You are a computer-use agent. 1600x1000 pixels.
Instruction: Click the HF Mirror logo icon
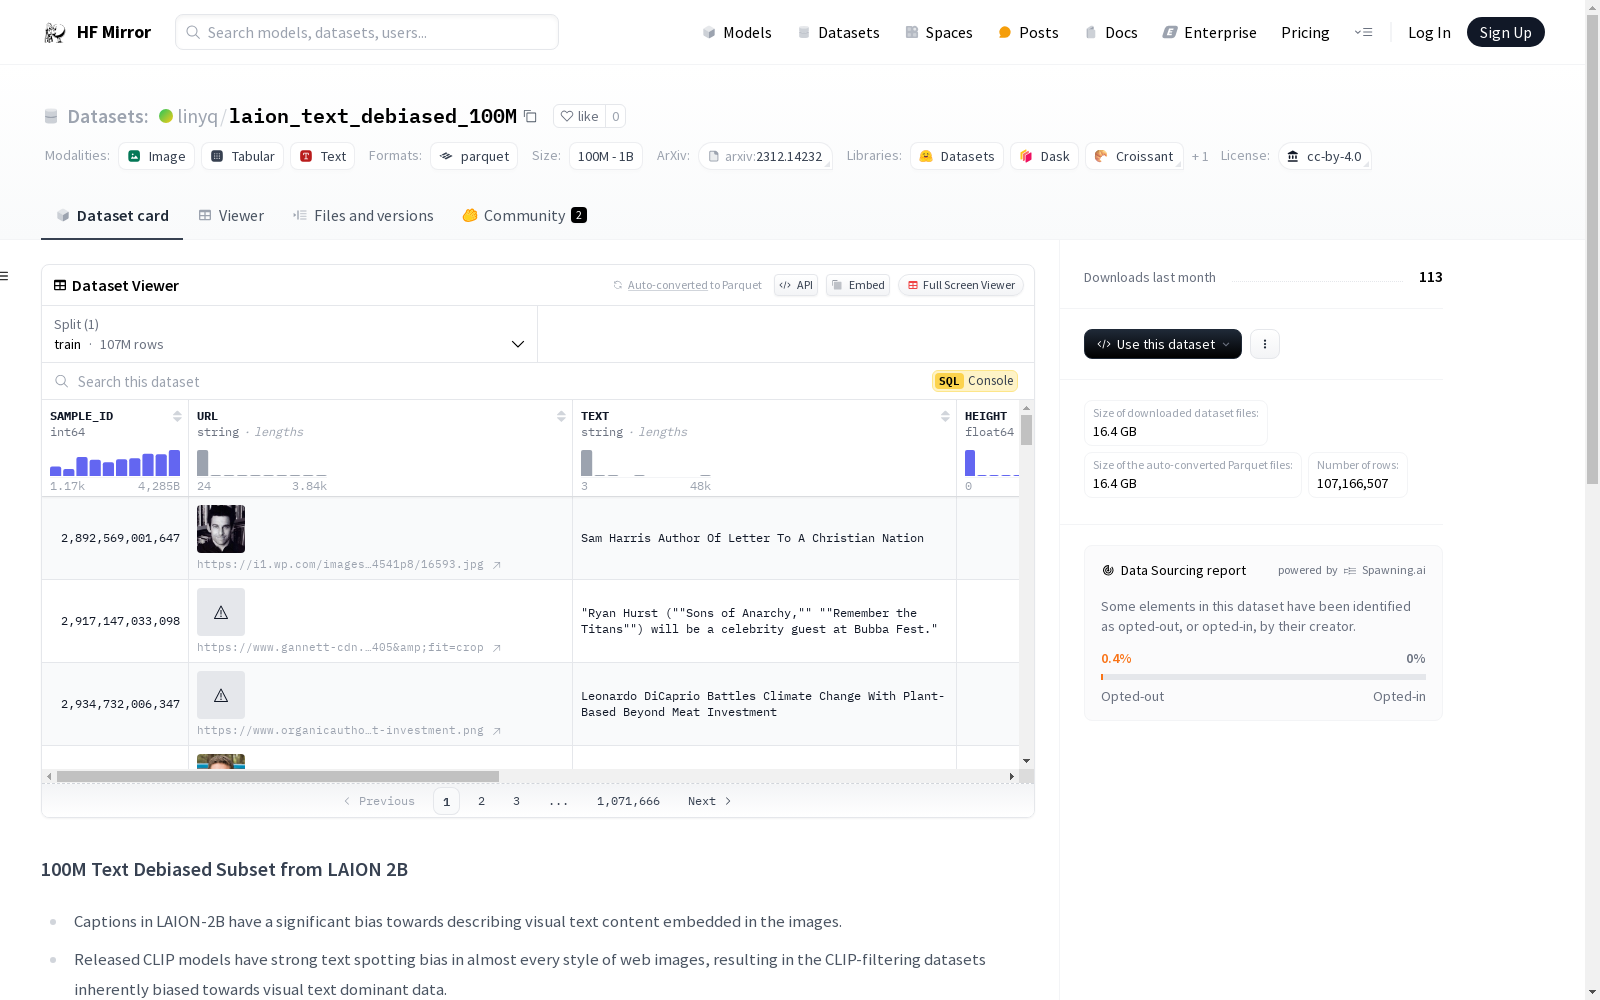[55, 33]
